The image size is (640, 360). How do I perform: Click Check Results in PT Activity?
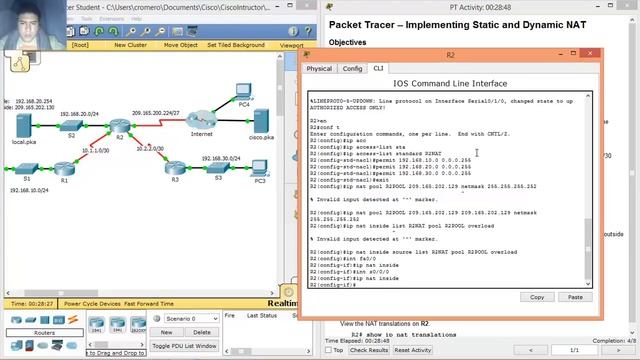(x=369, y=350)
